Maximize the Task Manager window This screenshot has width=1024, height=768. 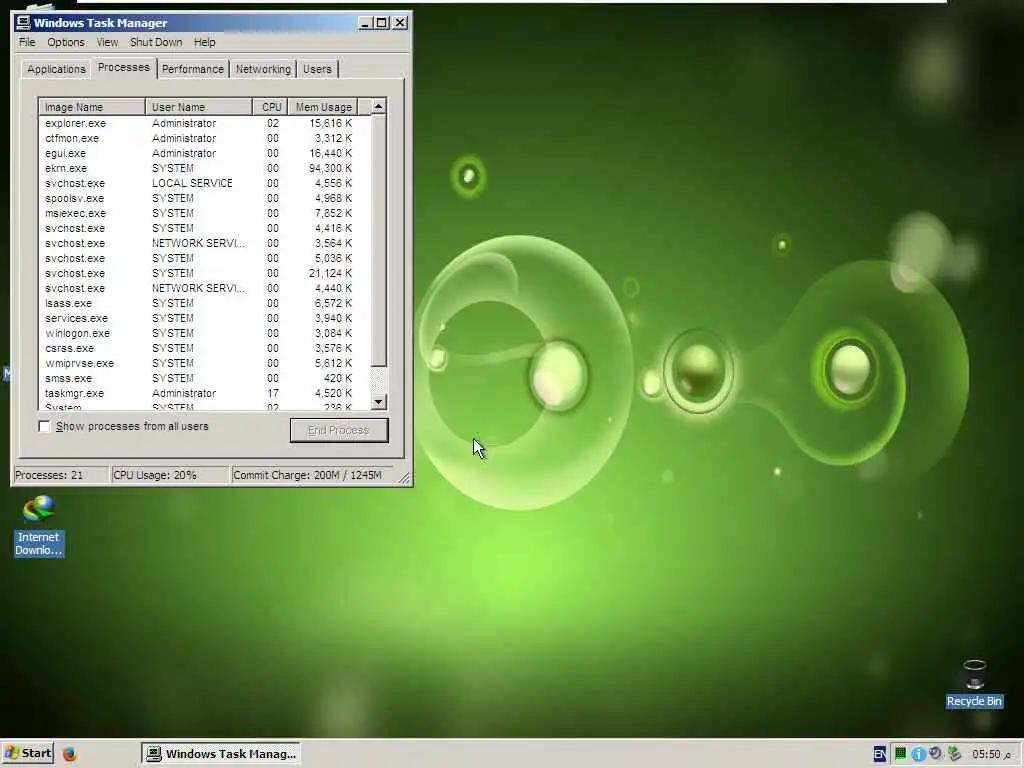[x=381, y=23]
